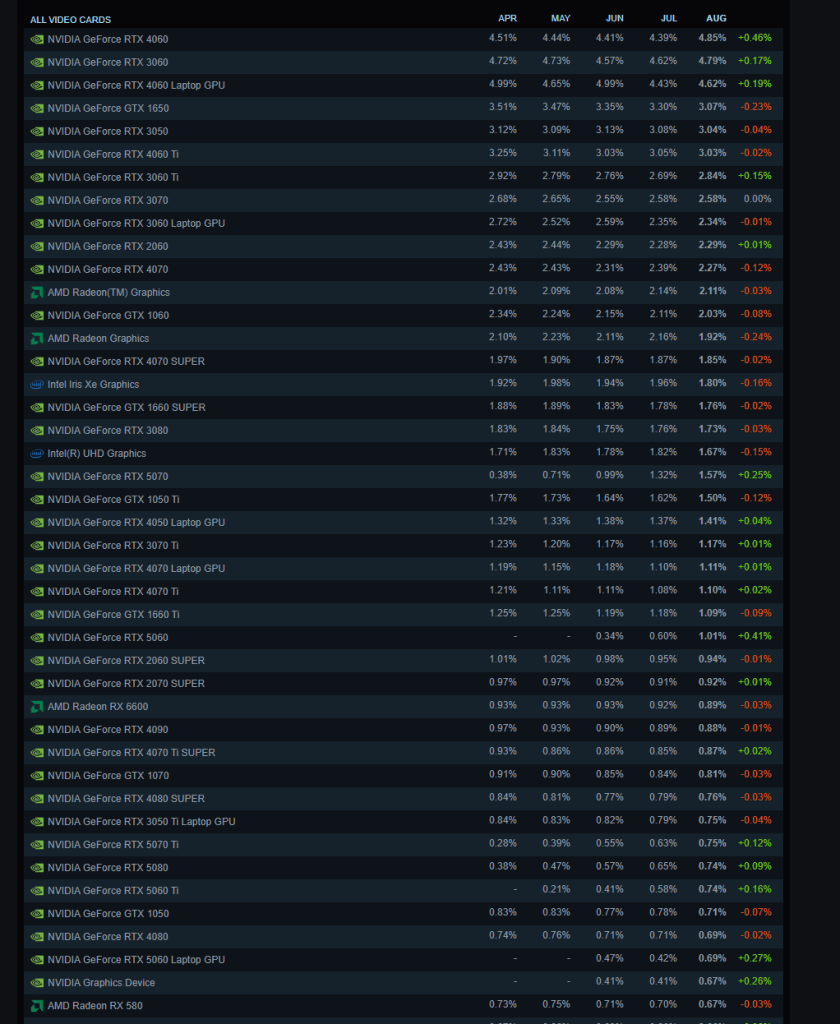Select NVIDIA GeForce RTX 4060 Laptop GPU entry
The width and height of the screenshot is (840, 1024).
pyautogui.click(x=136, y=85)
